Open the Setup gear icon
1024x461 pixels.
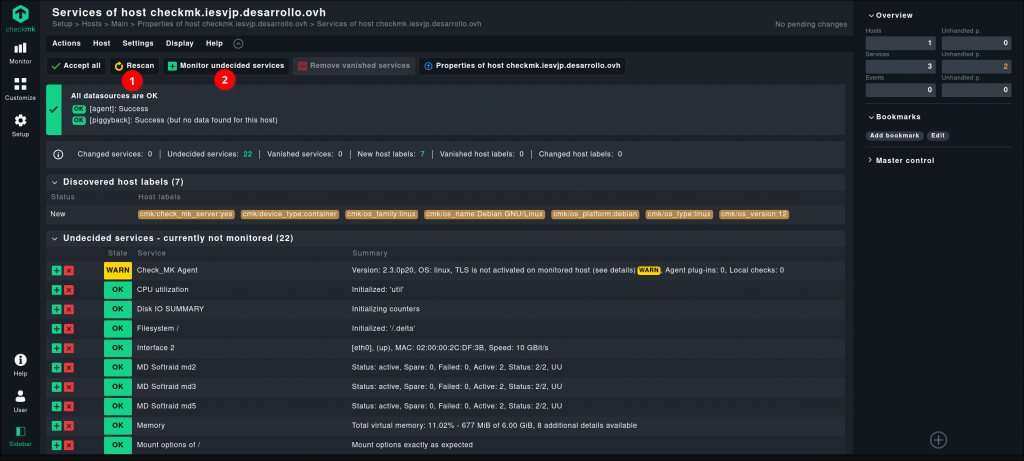coord(20,125)
